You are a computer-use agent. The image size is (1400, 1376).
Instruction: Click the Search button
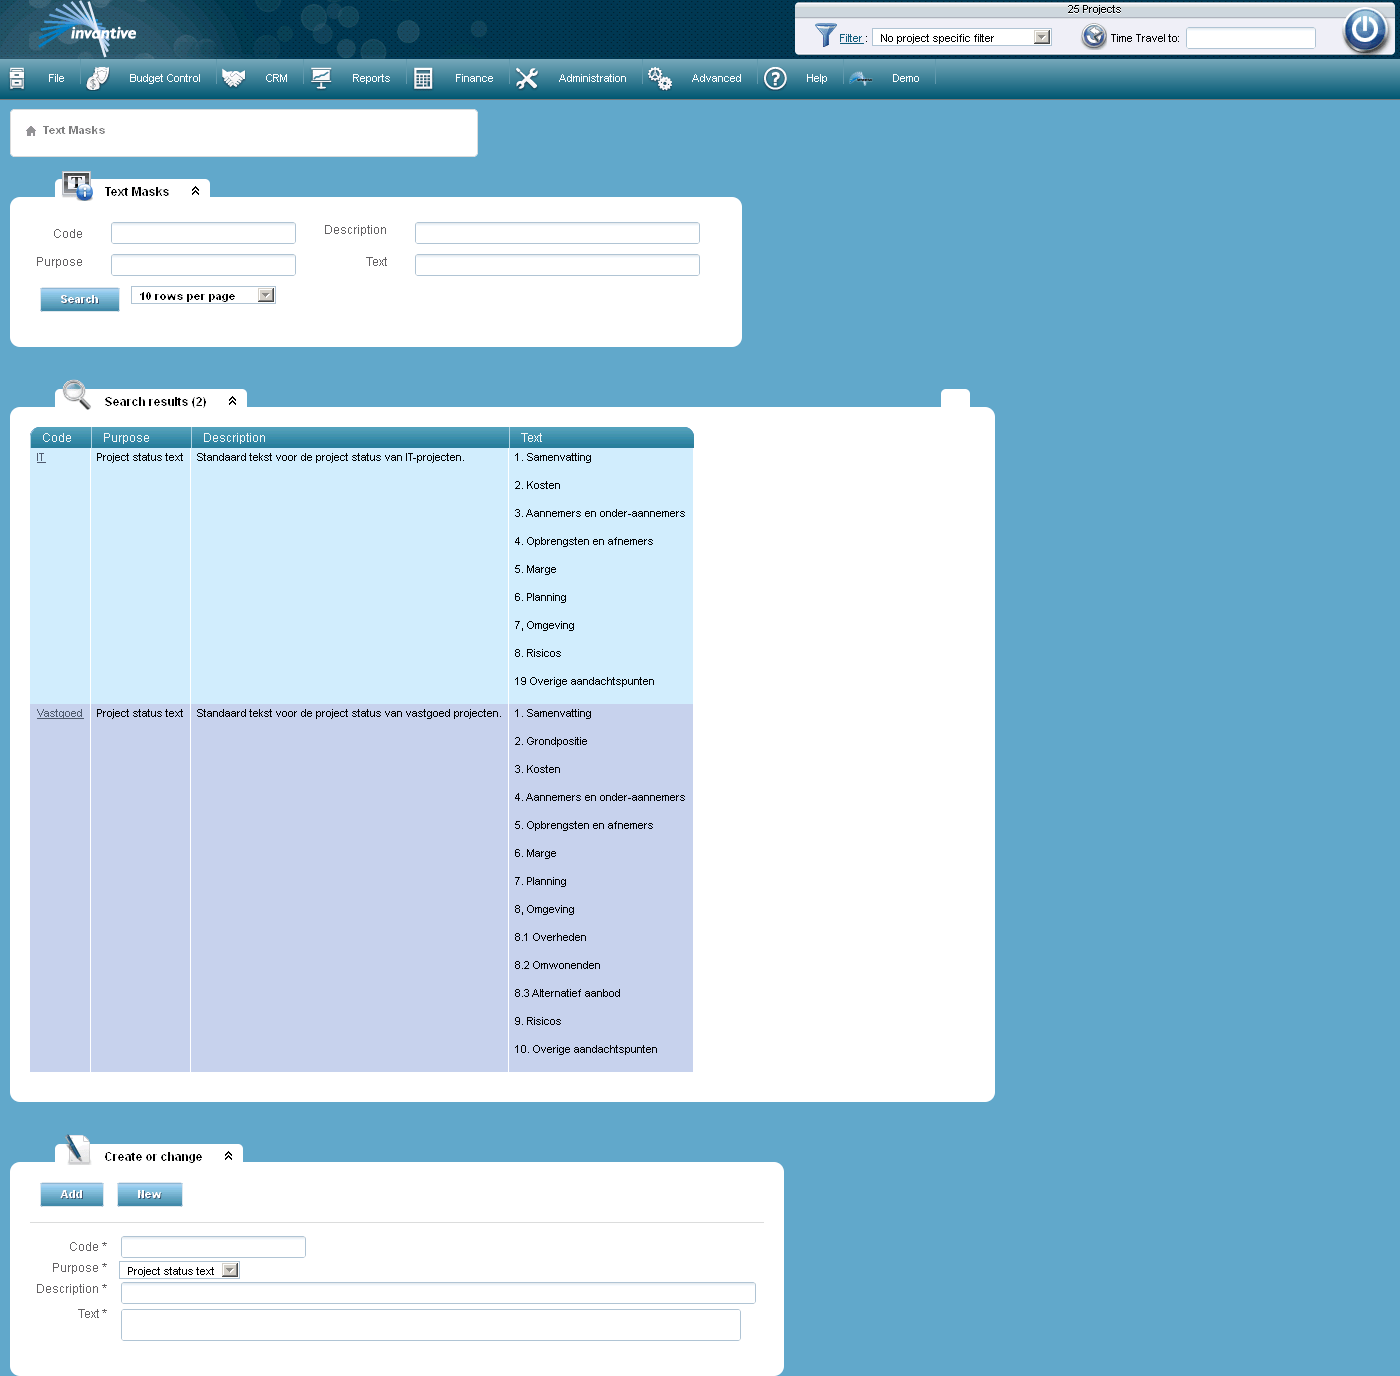point(79,299)
